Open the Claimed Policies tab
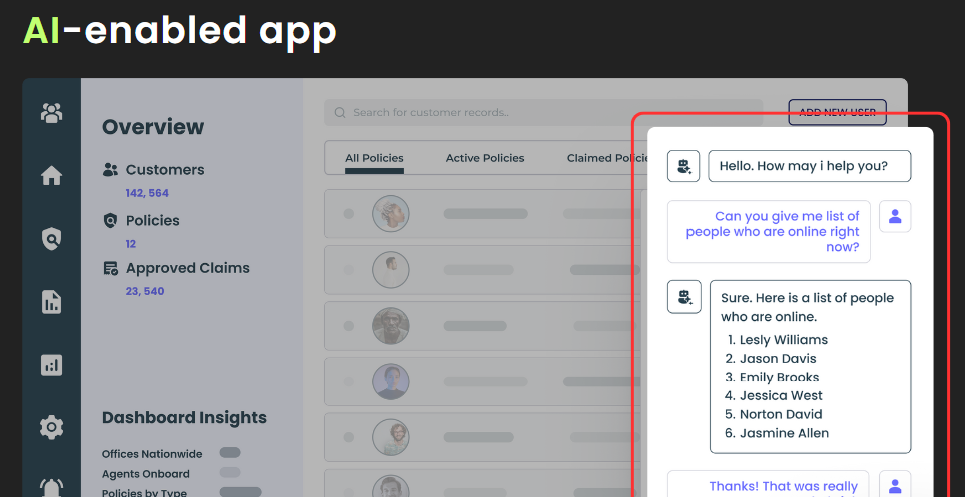The width and height of the screenshot is (965, 497). tap(598, 158)
